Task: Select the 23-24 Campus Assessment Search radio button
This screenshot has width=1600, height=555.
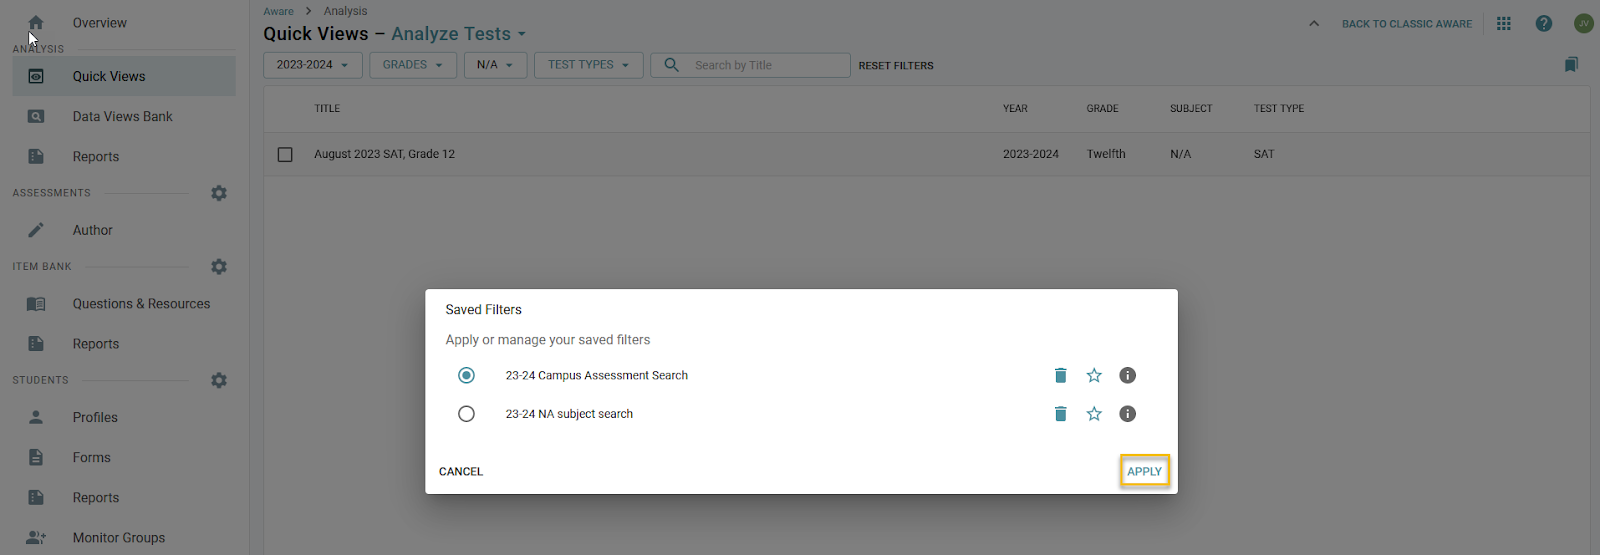Action: [466, 376]
